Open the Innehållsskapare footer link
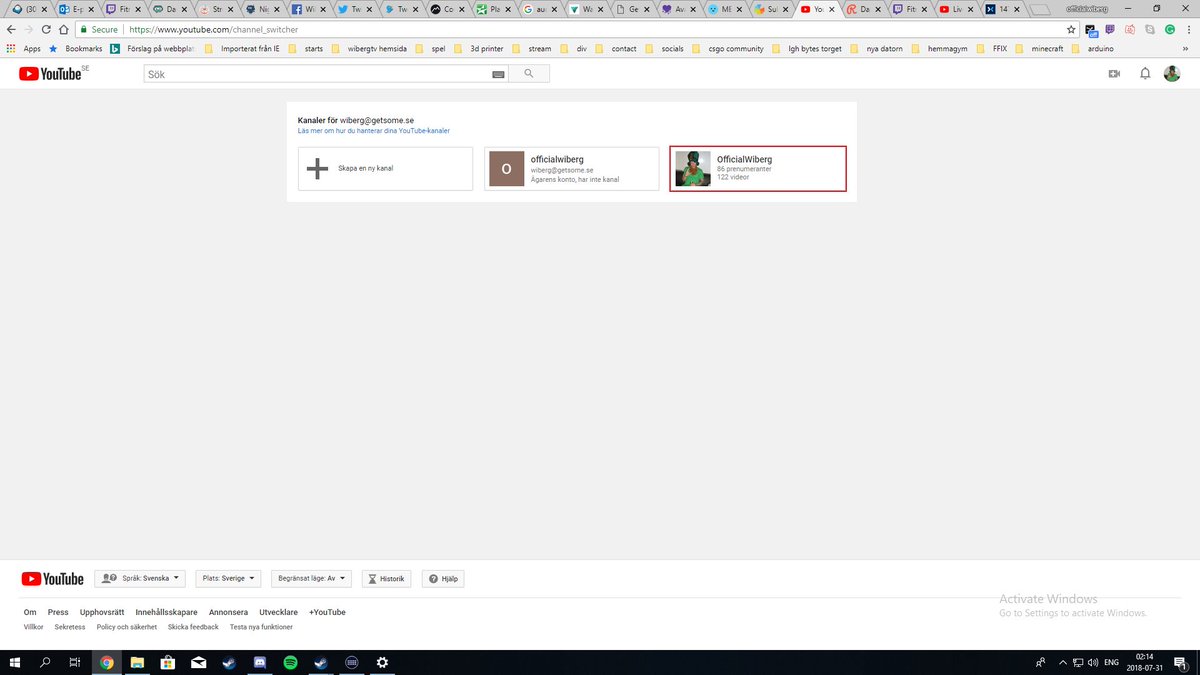The height and width of the screenshot is (675, 1200). tap(166, 612)
